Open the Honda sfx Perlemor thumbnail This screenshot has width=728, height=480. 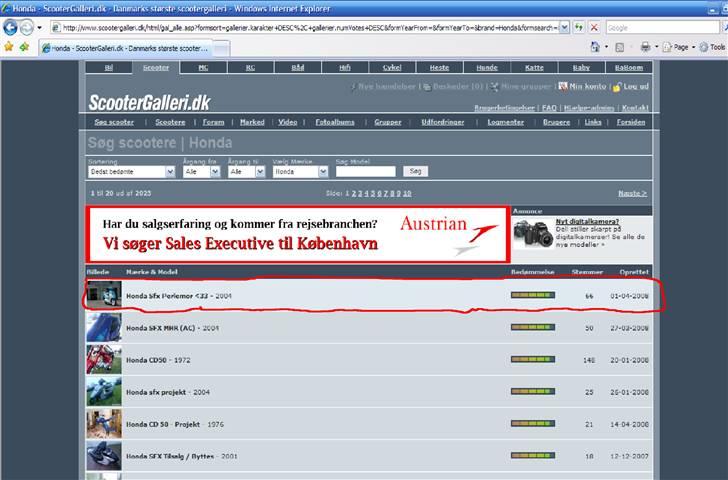(103, 297)
